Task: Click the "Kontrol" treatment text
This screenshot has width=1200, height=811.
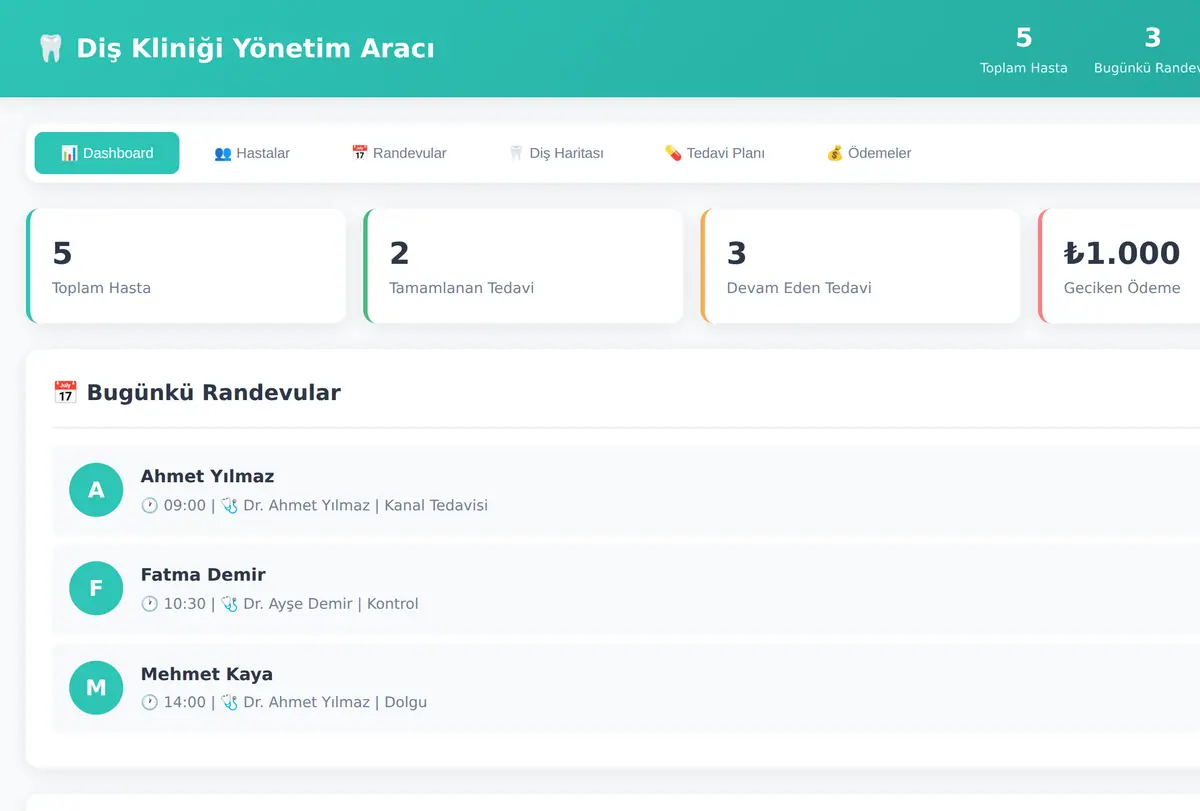Action: pyautogui.click(x=393, y=604)
